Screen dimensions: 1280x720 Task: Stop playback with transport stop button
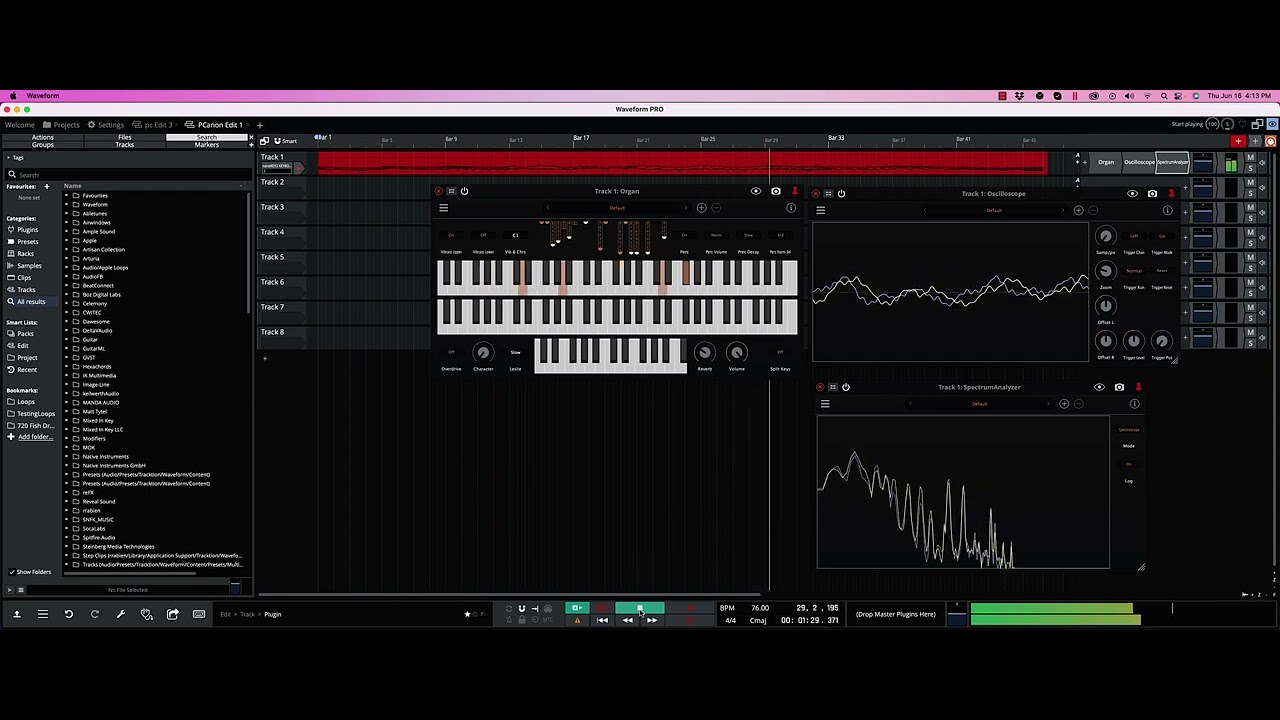tap(640, 608)
